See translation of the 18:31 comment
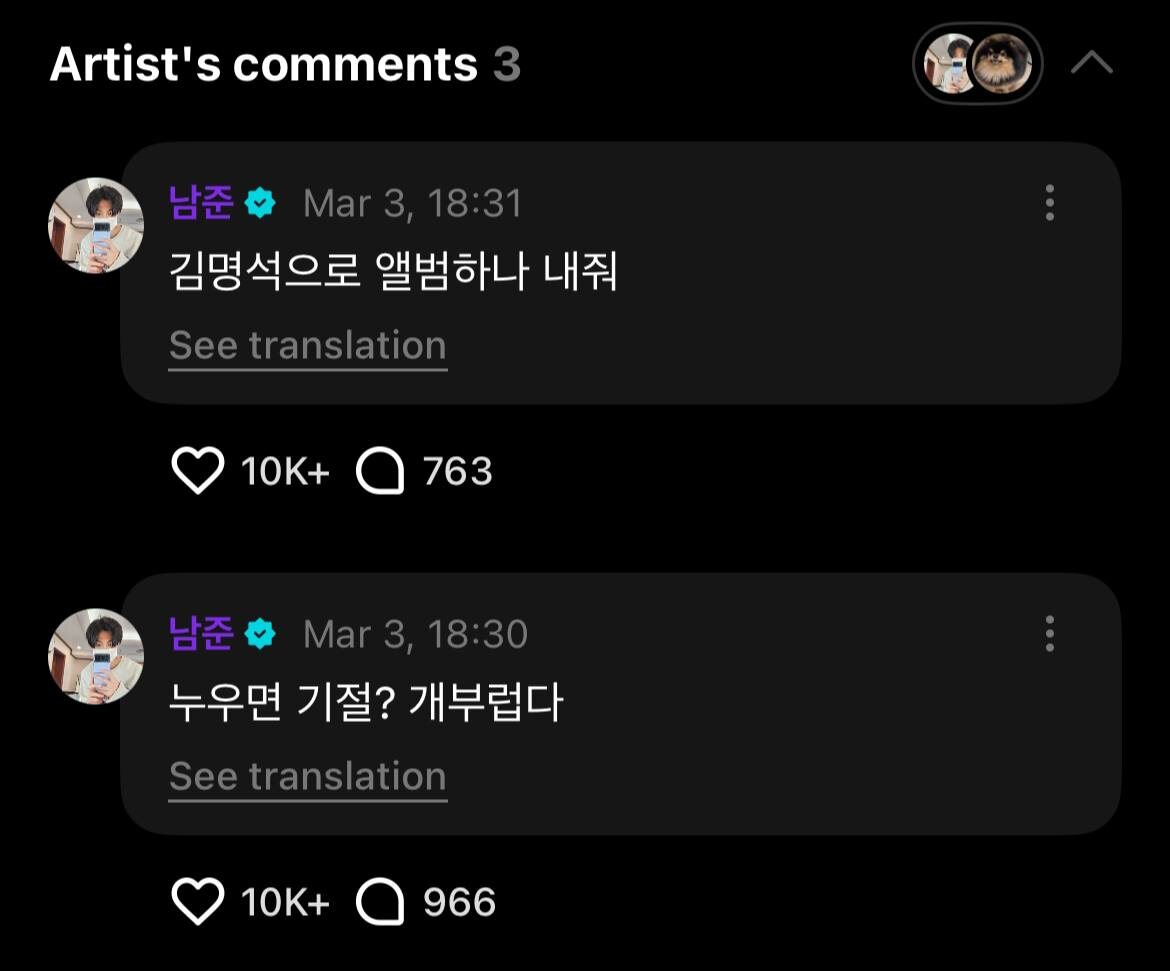Viewport: 1170px width, 971px height. point(307,346)
